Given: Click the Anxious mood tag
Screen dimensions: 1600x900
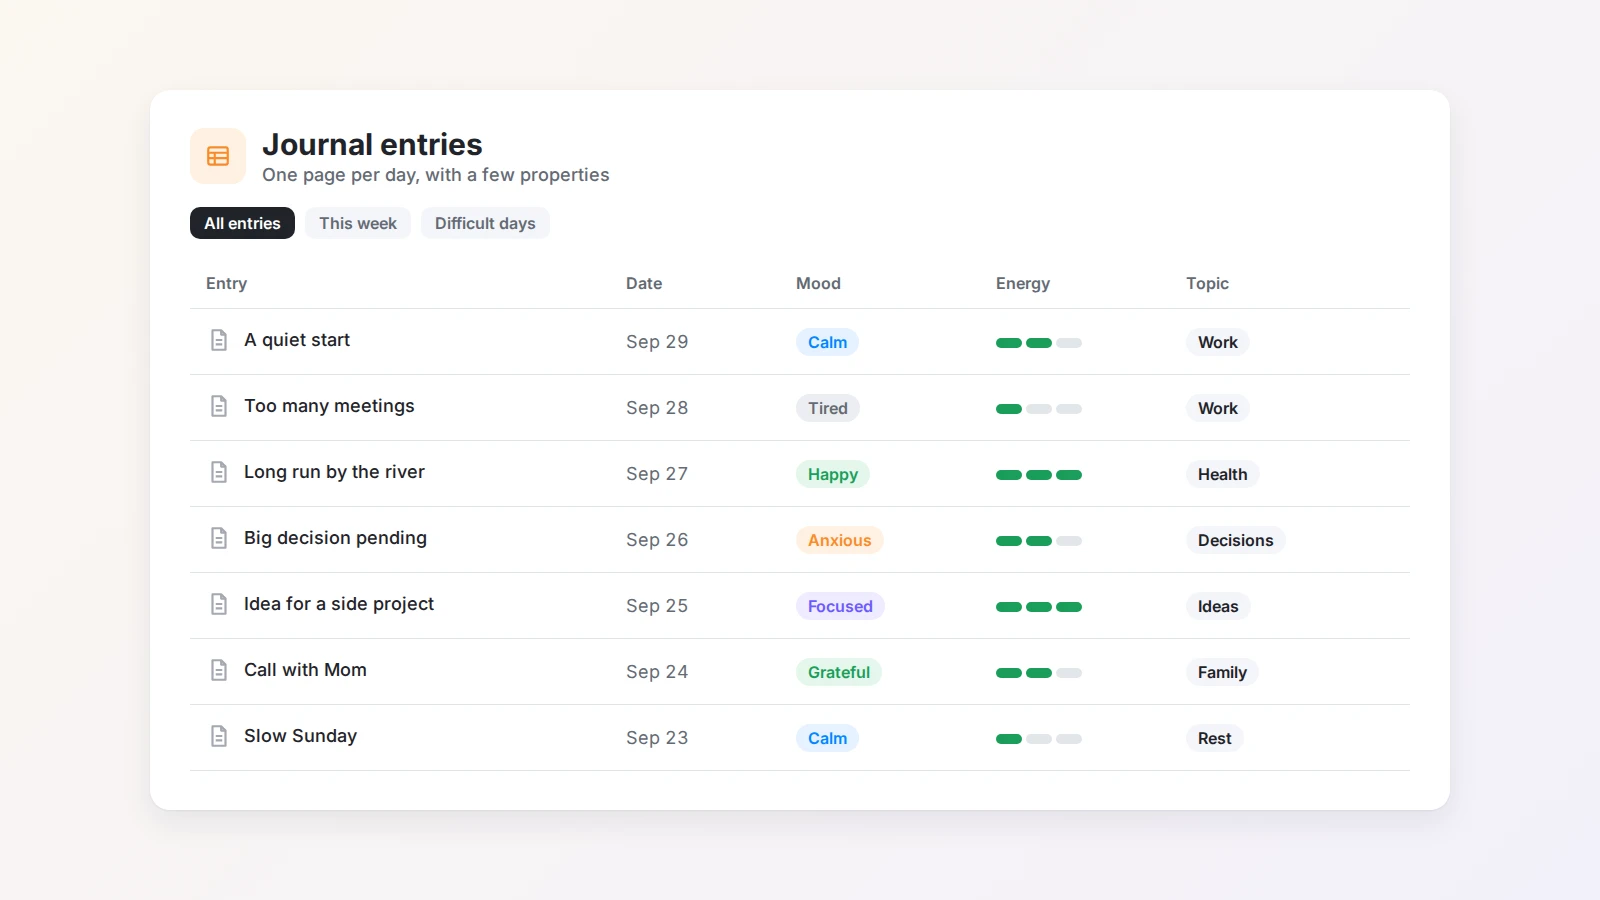Looking at the screenshot, I should (840, 540).
